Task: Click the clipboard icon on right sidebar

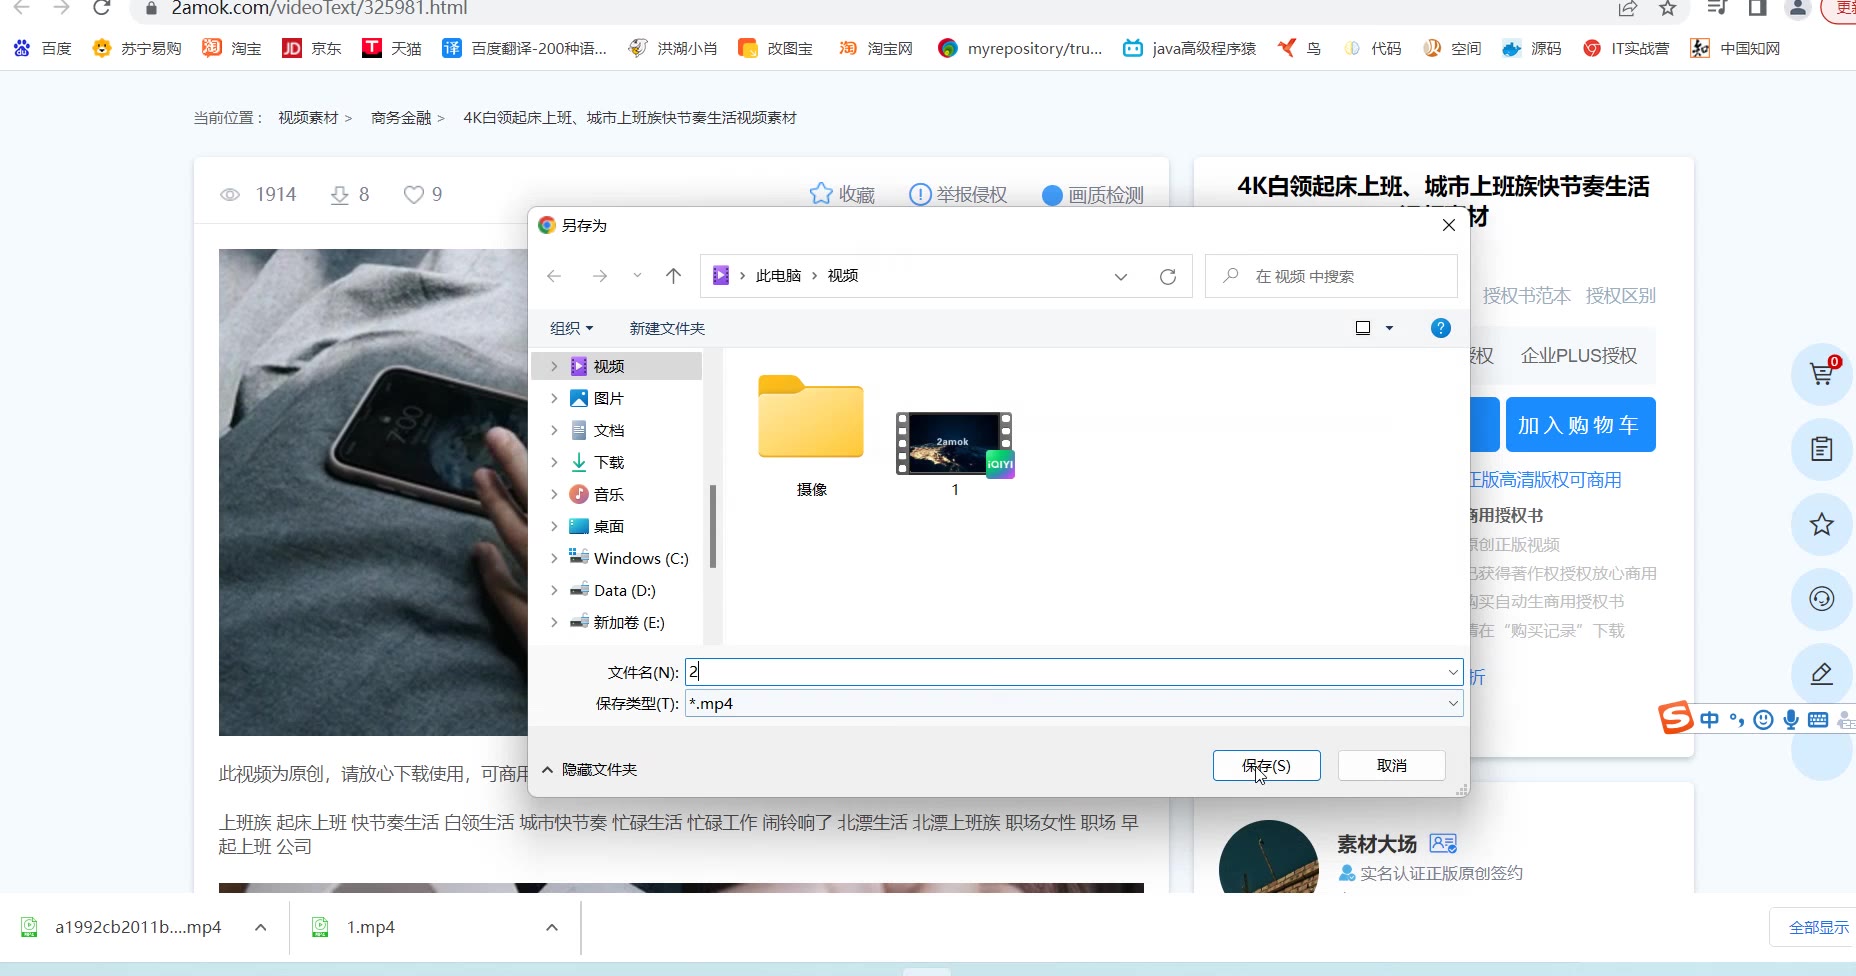Action: click(1821, 449)
